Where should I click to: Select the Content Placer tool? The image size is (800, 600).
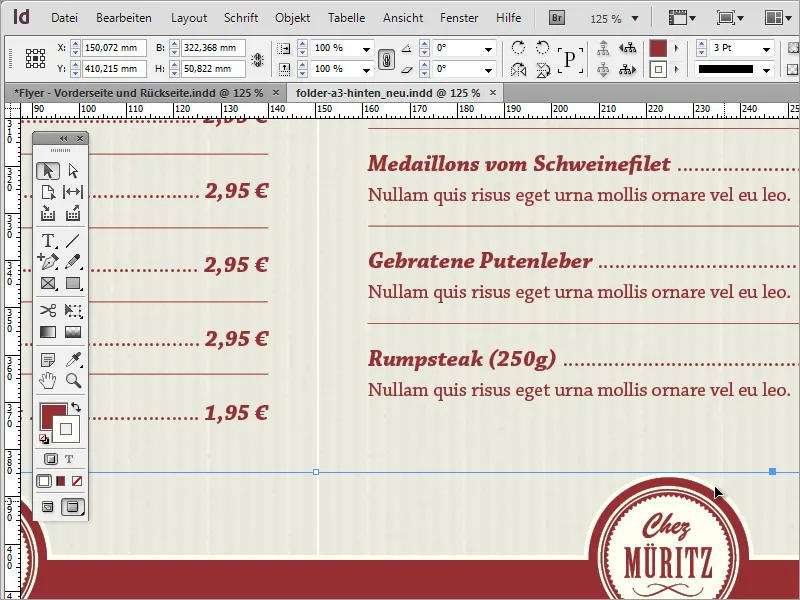coord(73,213)
